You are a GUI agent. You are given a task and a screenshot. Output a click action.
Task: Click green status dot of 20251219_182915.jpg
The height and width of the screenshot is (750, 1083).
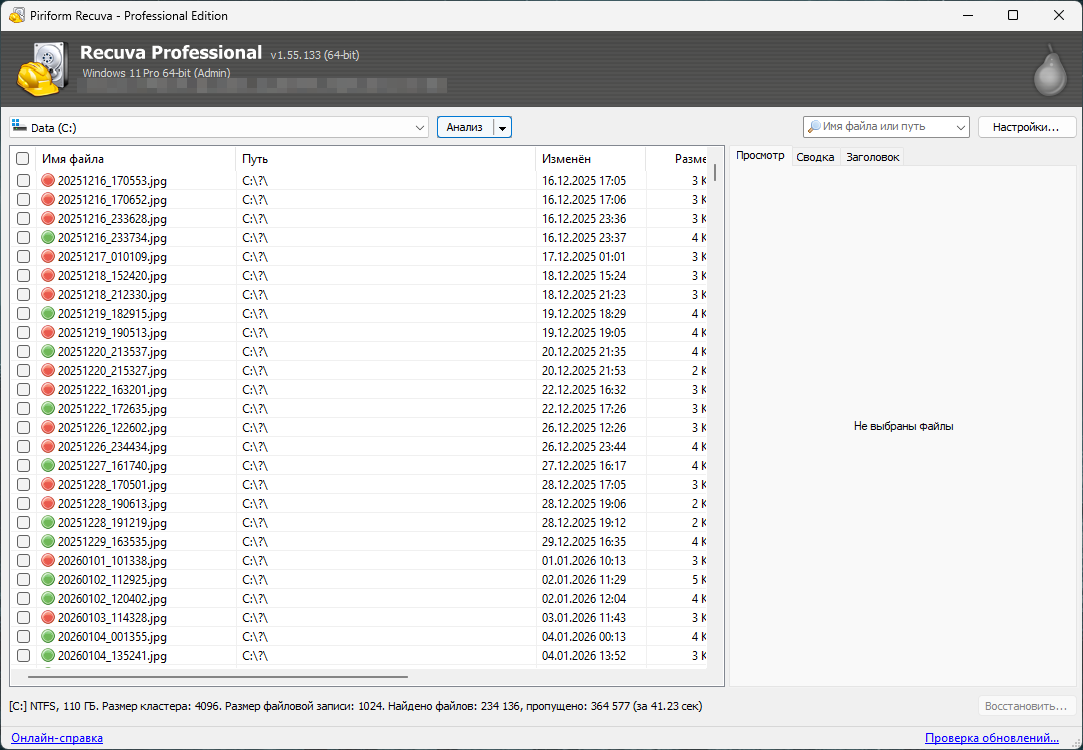coord(48,314)
